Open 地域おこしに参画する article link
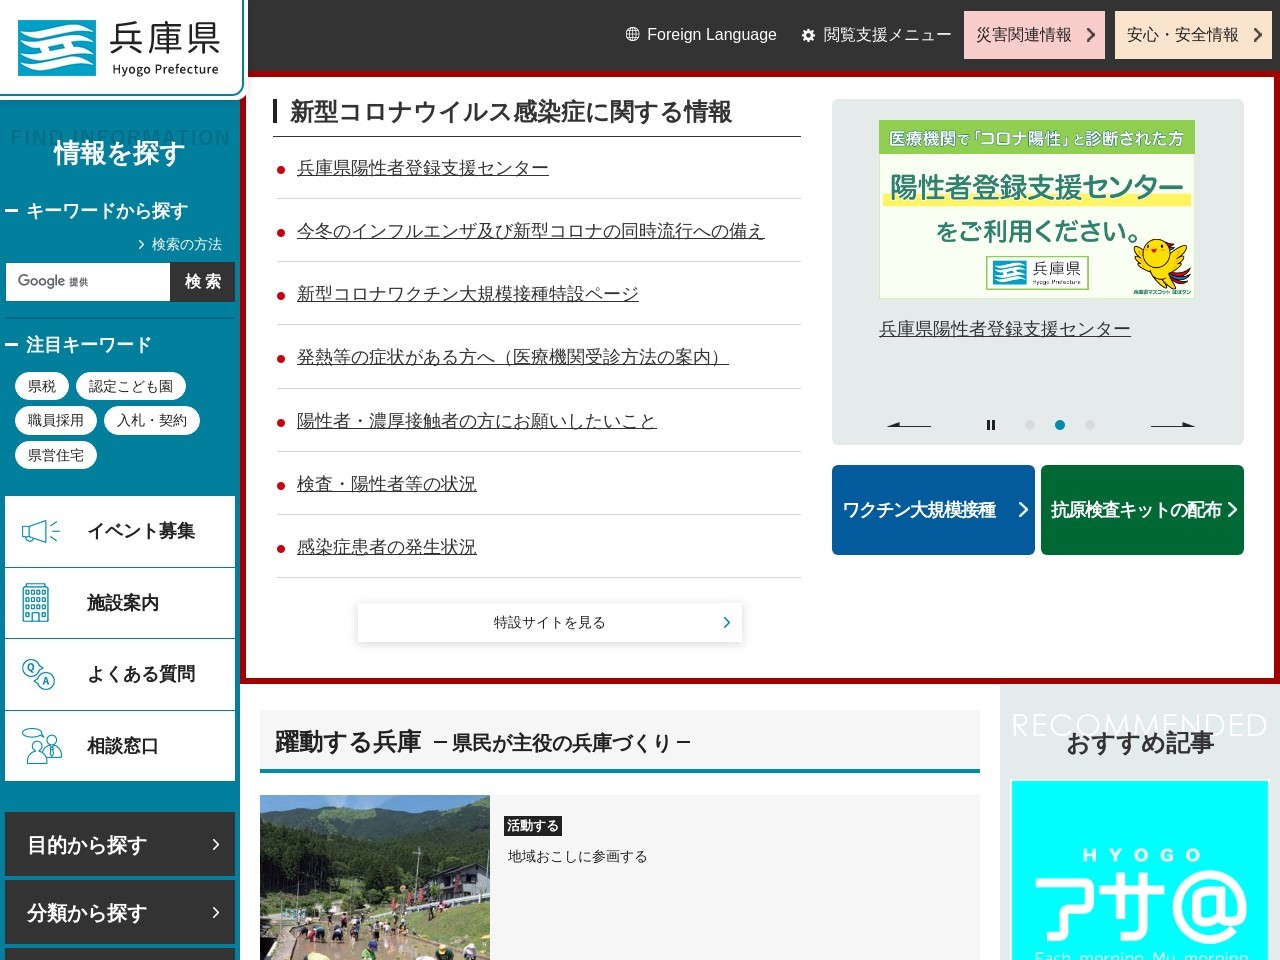1280x960 pixels. coord(578,857)
